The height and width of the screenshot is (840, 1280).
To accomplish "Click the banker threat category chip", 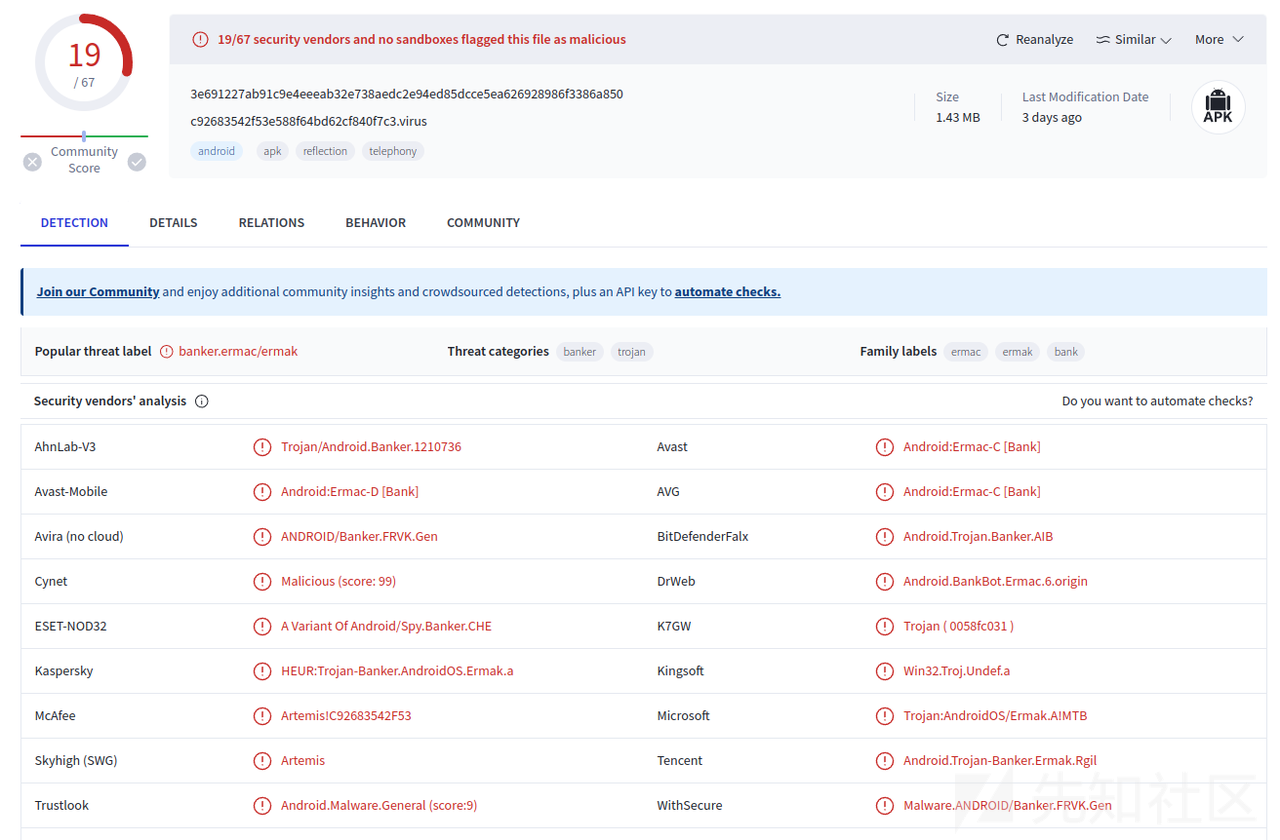I will click(579, 352).
